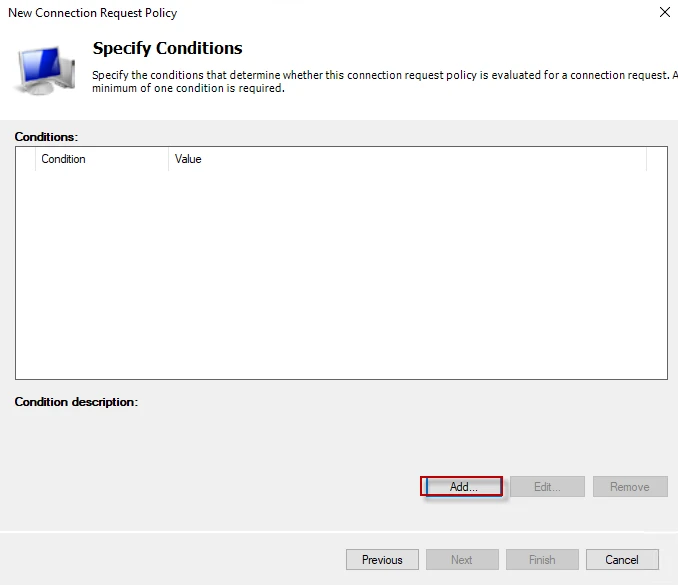Screen dimensions: 678x585
Task: Click the computer monitor wizard icon
Action: (x=43, y=68)
